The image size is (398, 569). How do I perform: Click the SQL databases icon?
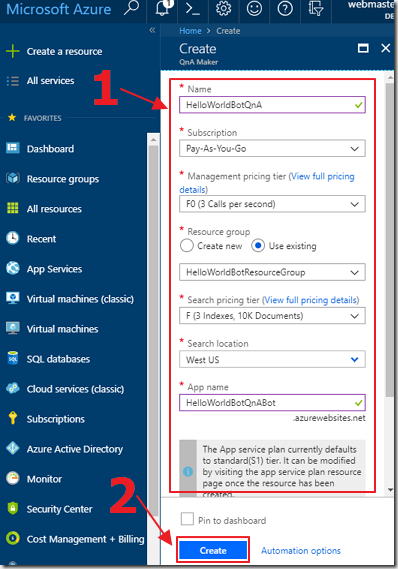pos(13,358)
